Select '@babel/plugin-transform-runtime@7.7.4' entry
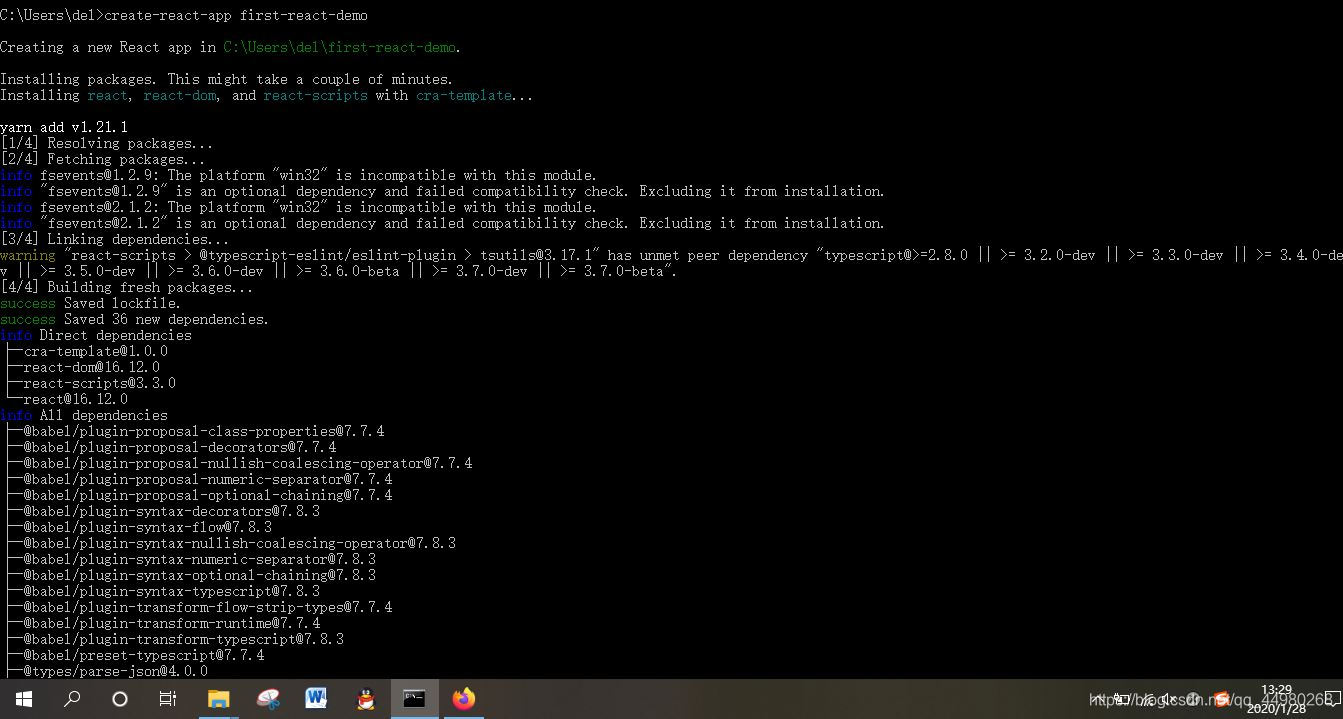Screen dimensions: 1343x719 (x=172, y=623)
